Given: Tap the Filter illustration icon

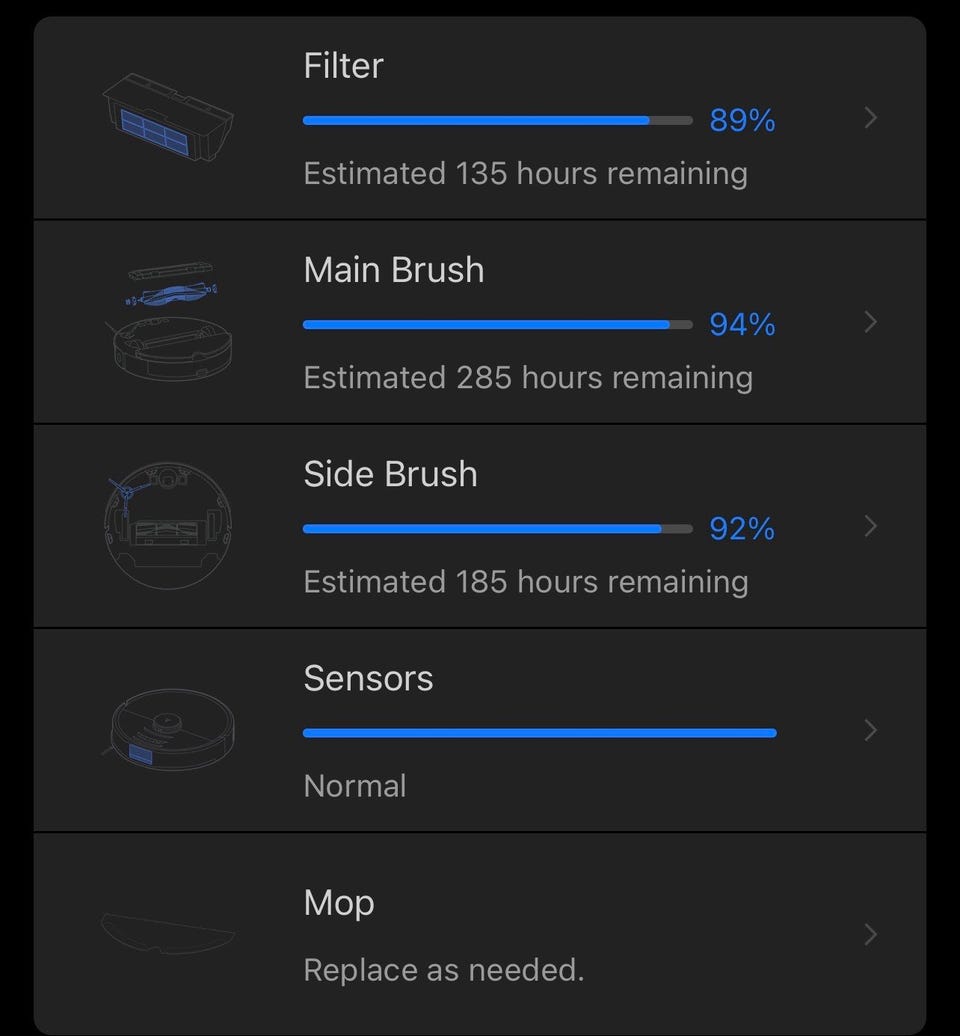Looking at the screenshot, I should [168, 118].
